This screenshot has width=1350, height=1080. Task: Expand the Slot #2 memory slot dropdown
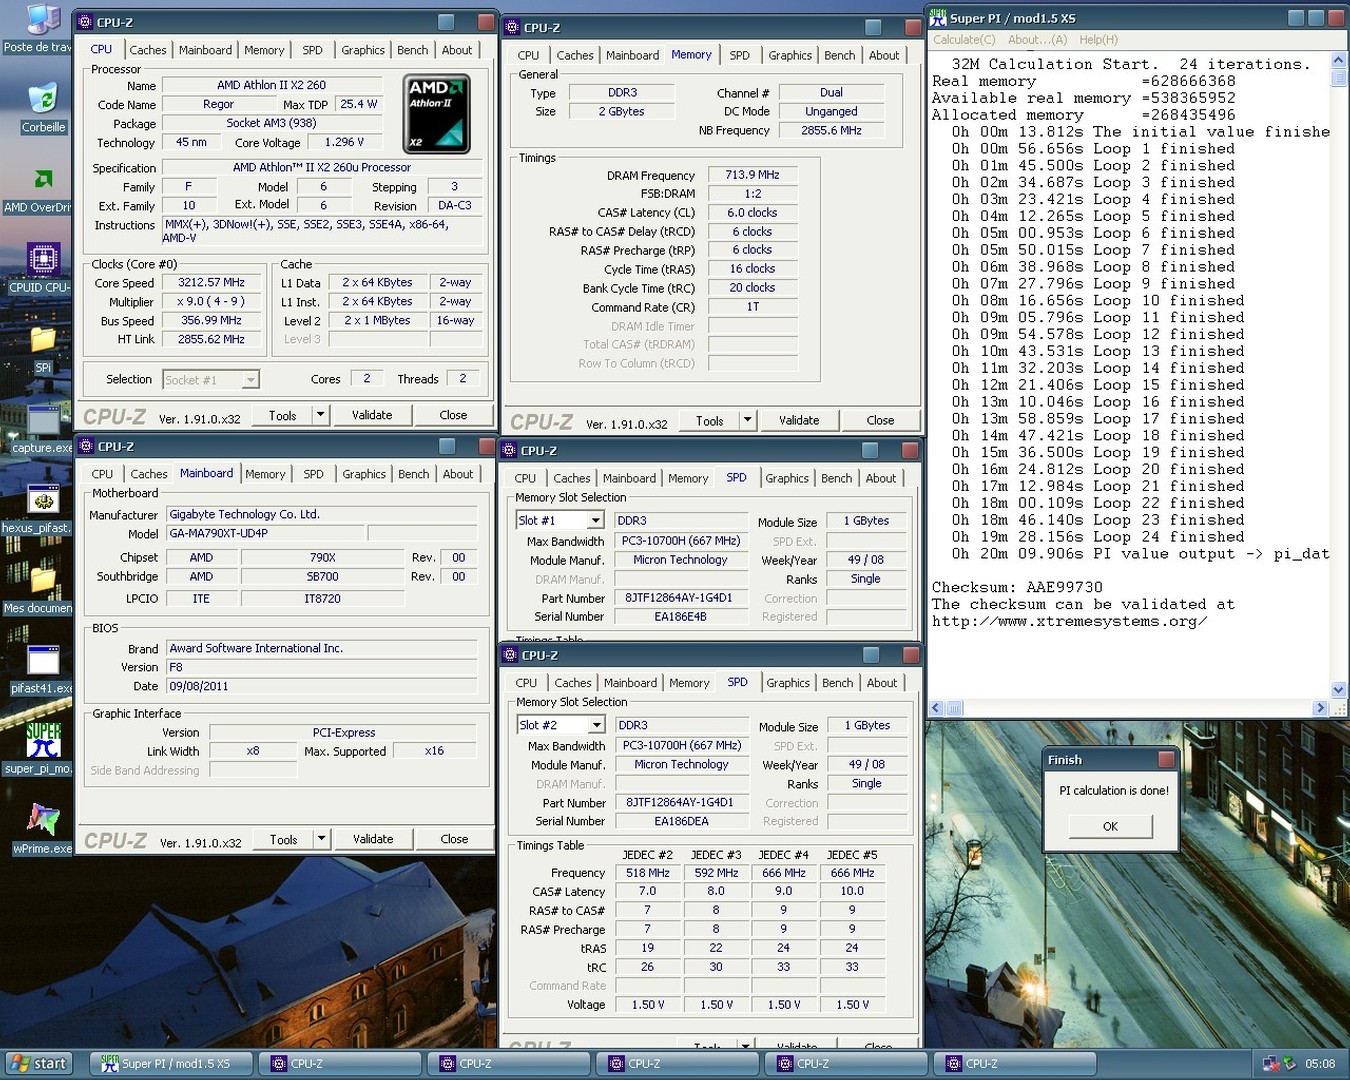(x=597, y=725)
